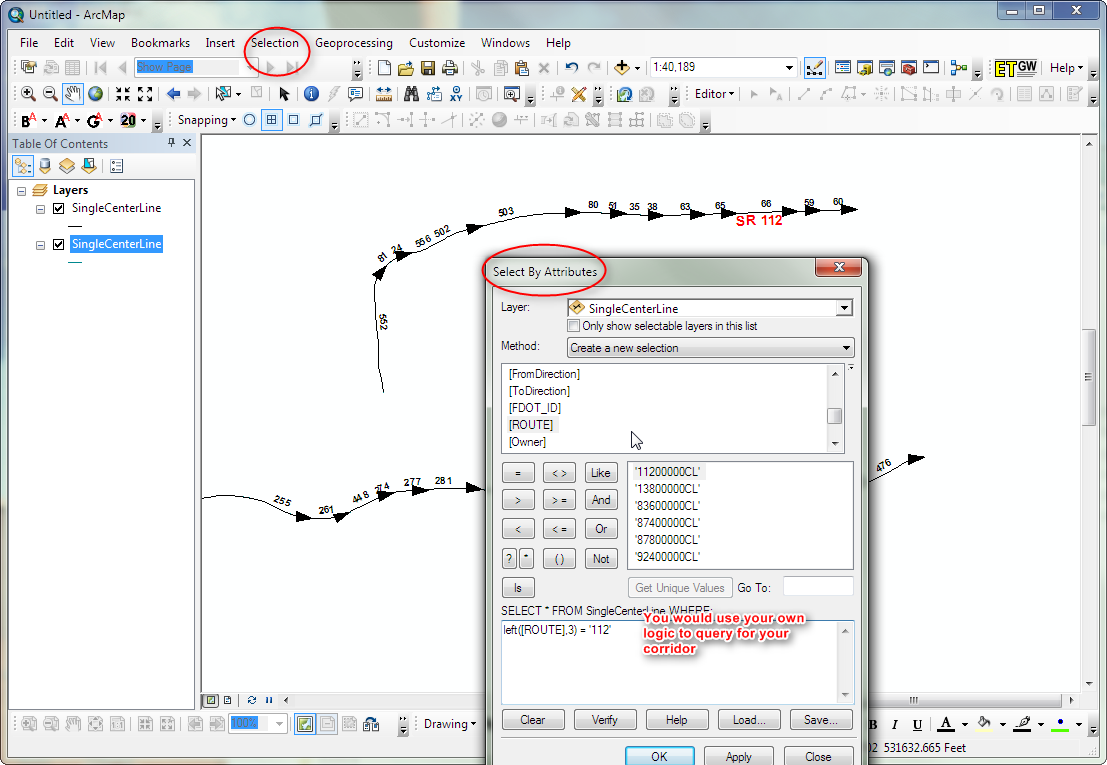The height and width of the screenshot is (765, 1107).
Task: Pause map drawing
Action: pos(269,700)
